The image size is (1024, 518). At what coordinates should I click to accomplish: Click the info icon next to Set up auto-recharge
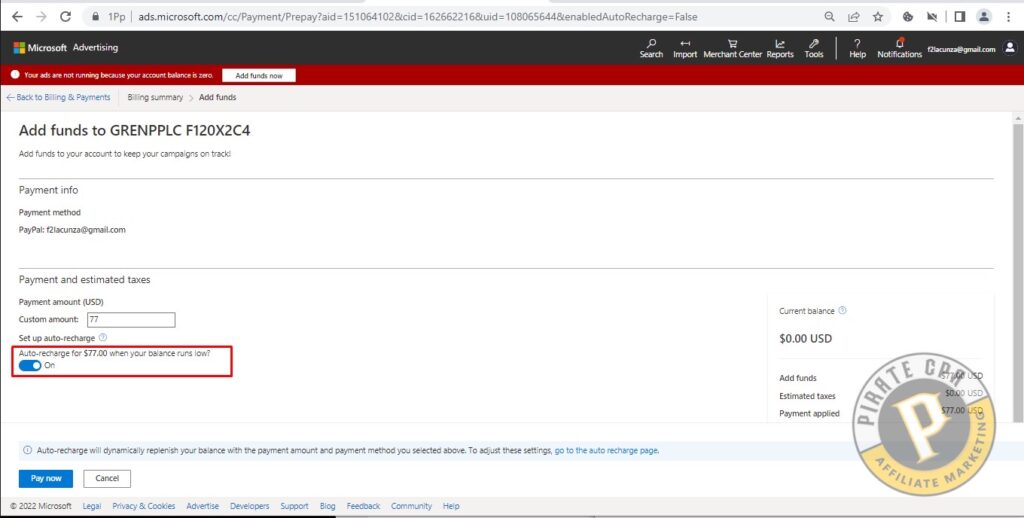point(103,338)
